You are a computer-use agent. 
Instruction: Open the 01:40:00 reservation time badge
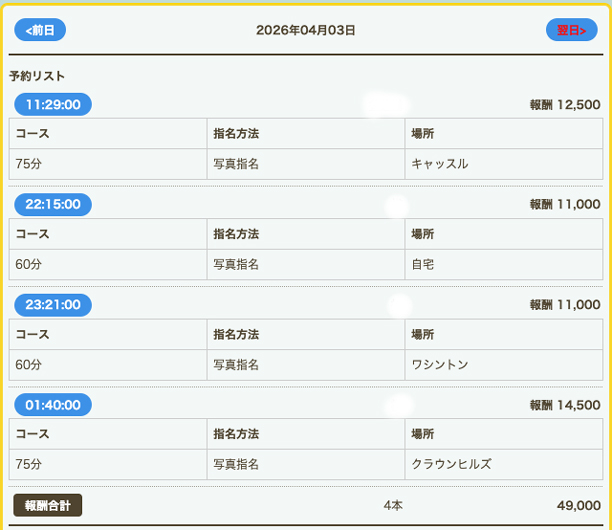(53, 404)
